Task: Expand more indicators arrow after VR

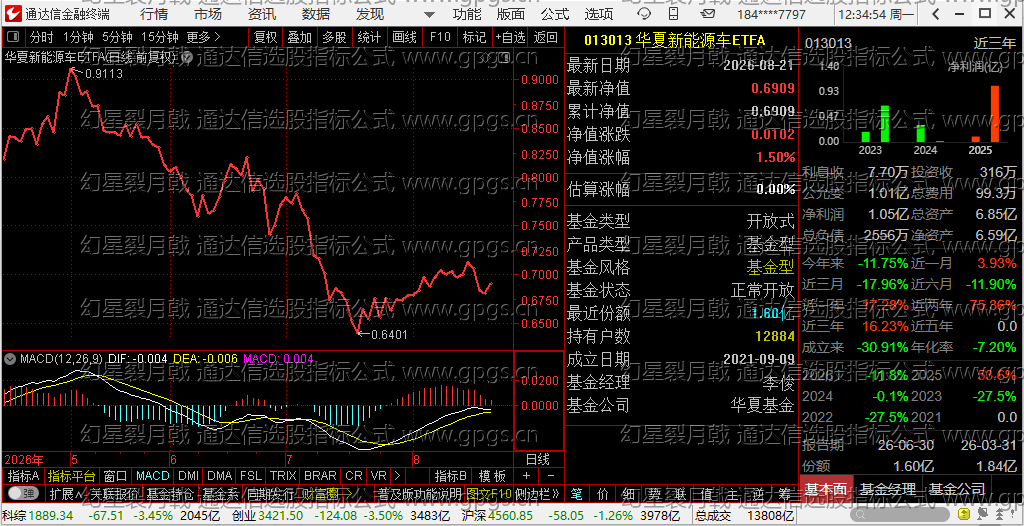Action: (x=396, y=476)
